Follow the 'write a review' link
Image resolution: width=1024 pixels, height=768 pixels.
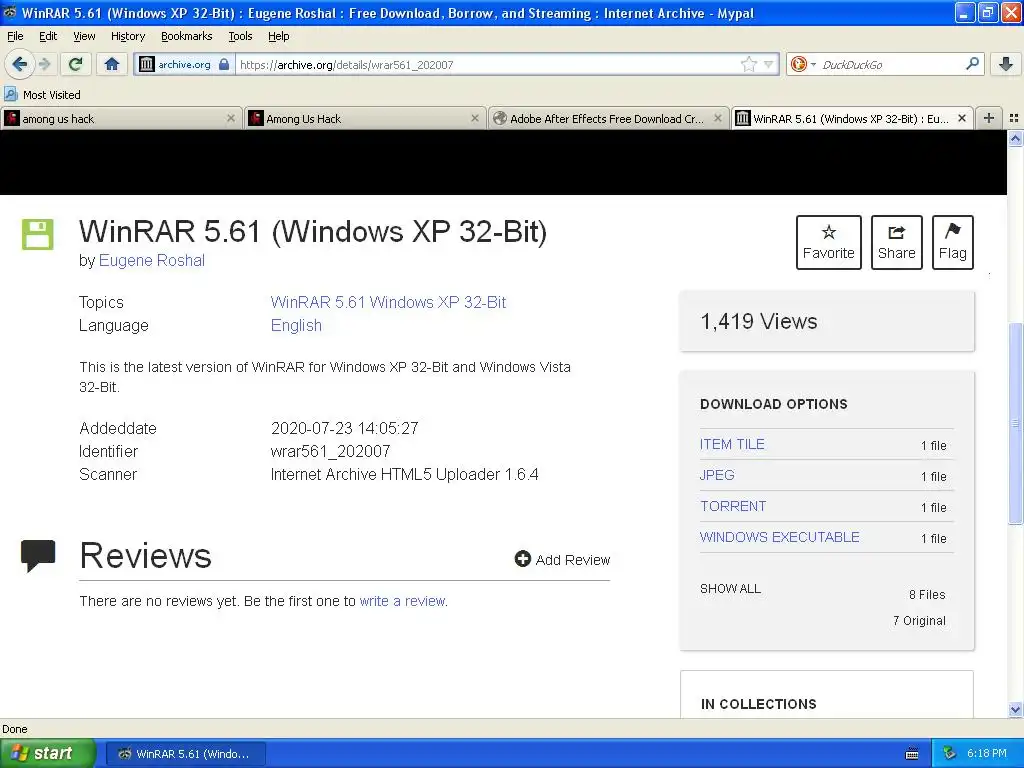pyautogui.click(x=402, y=601)
